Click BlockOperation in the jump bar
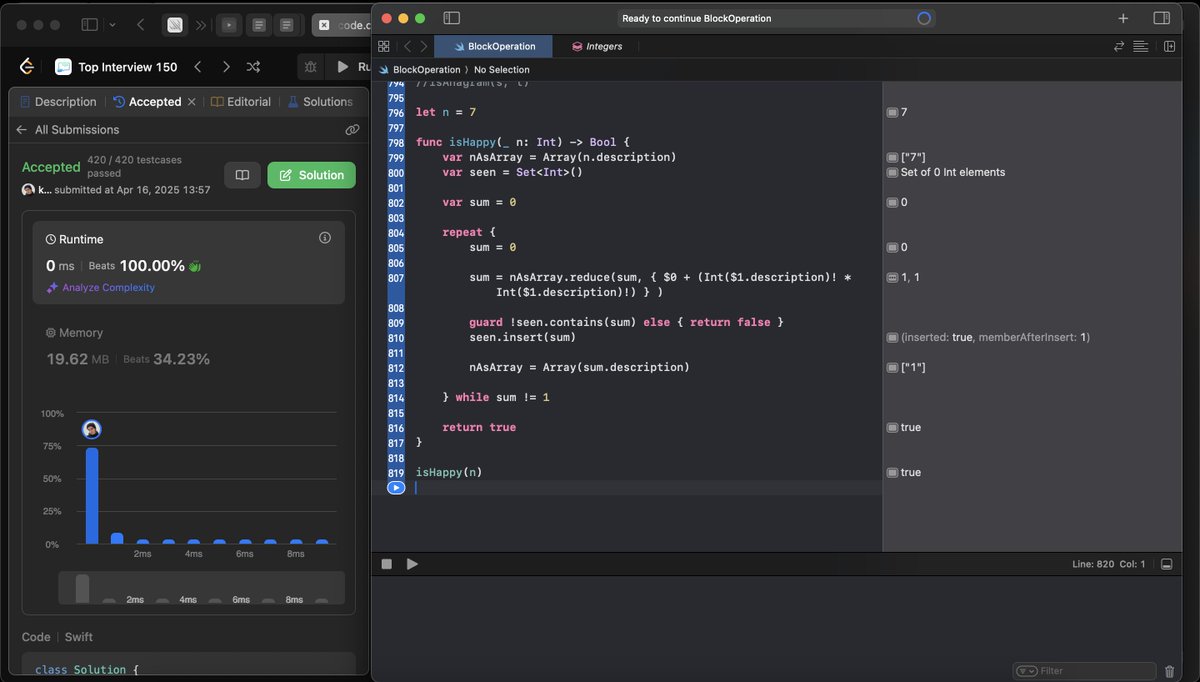 420,70
